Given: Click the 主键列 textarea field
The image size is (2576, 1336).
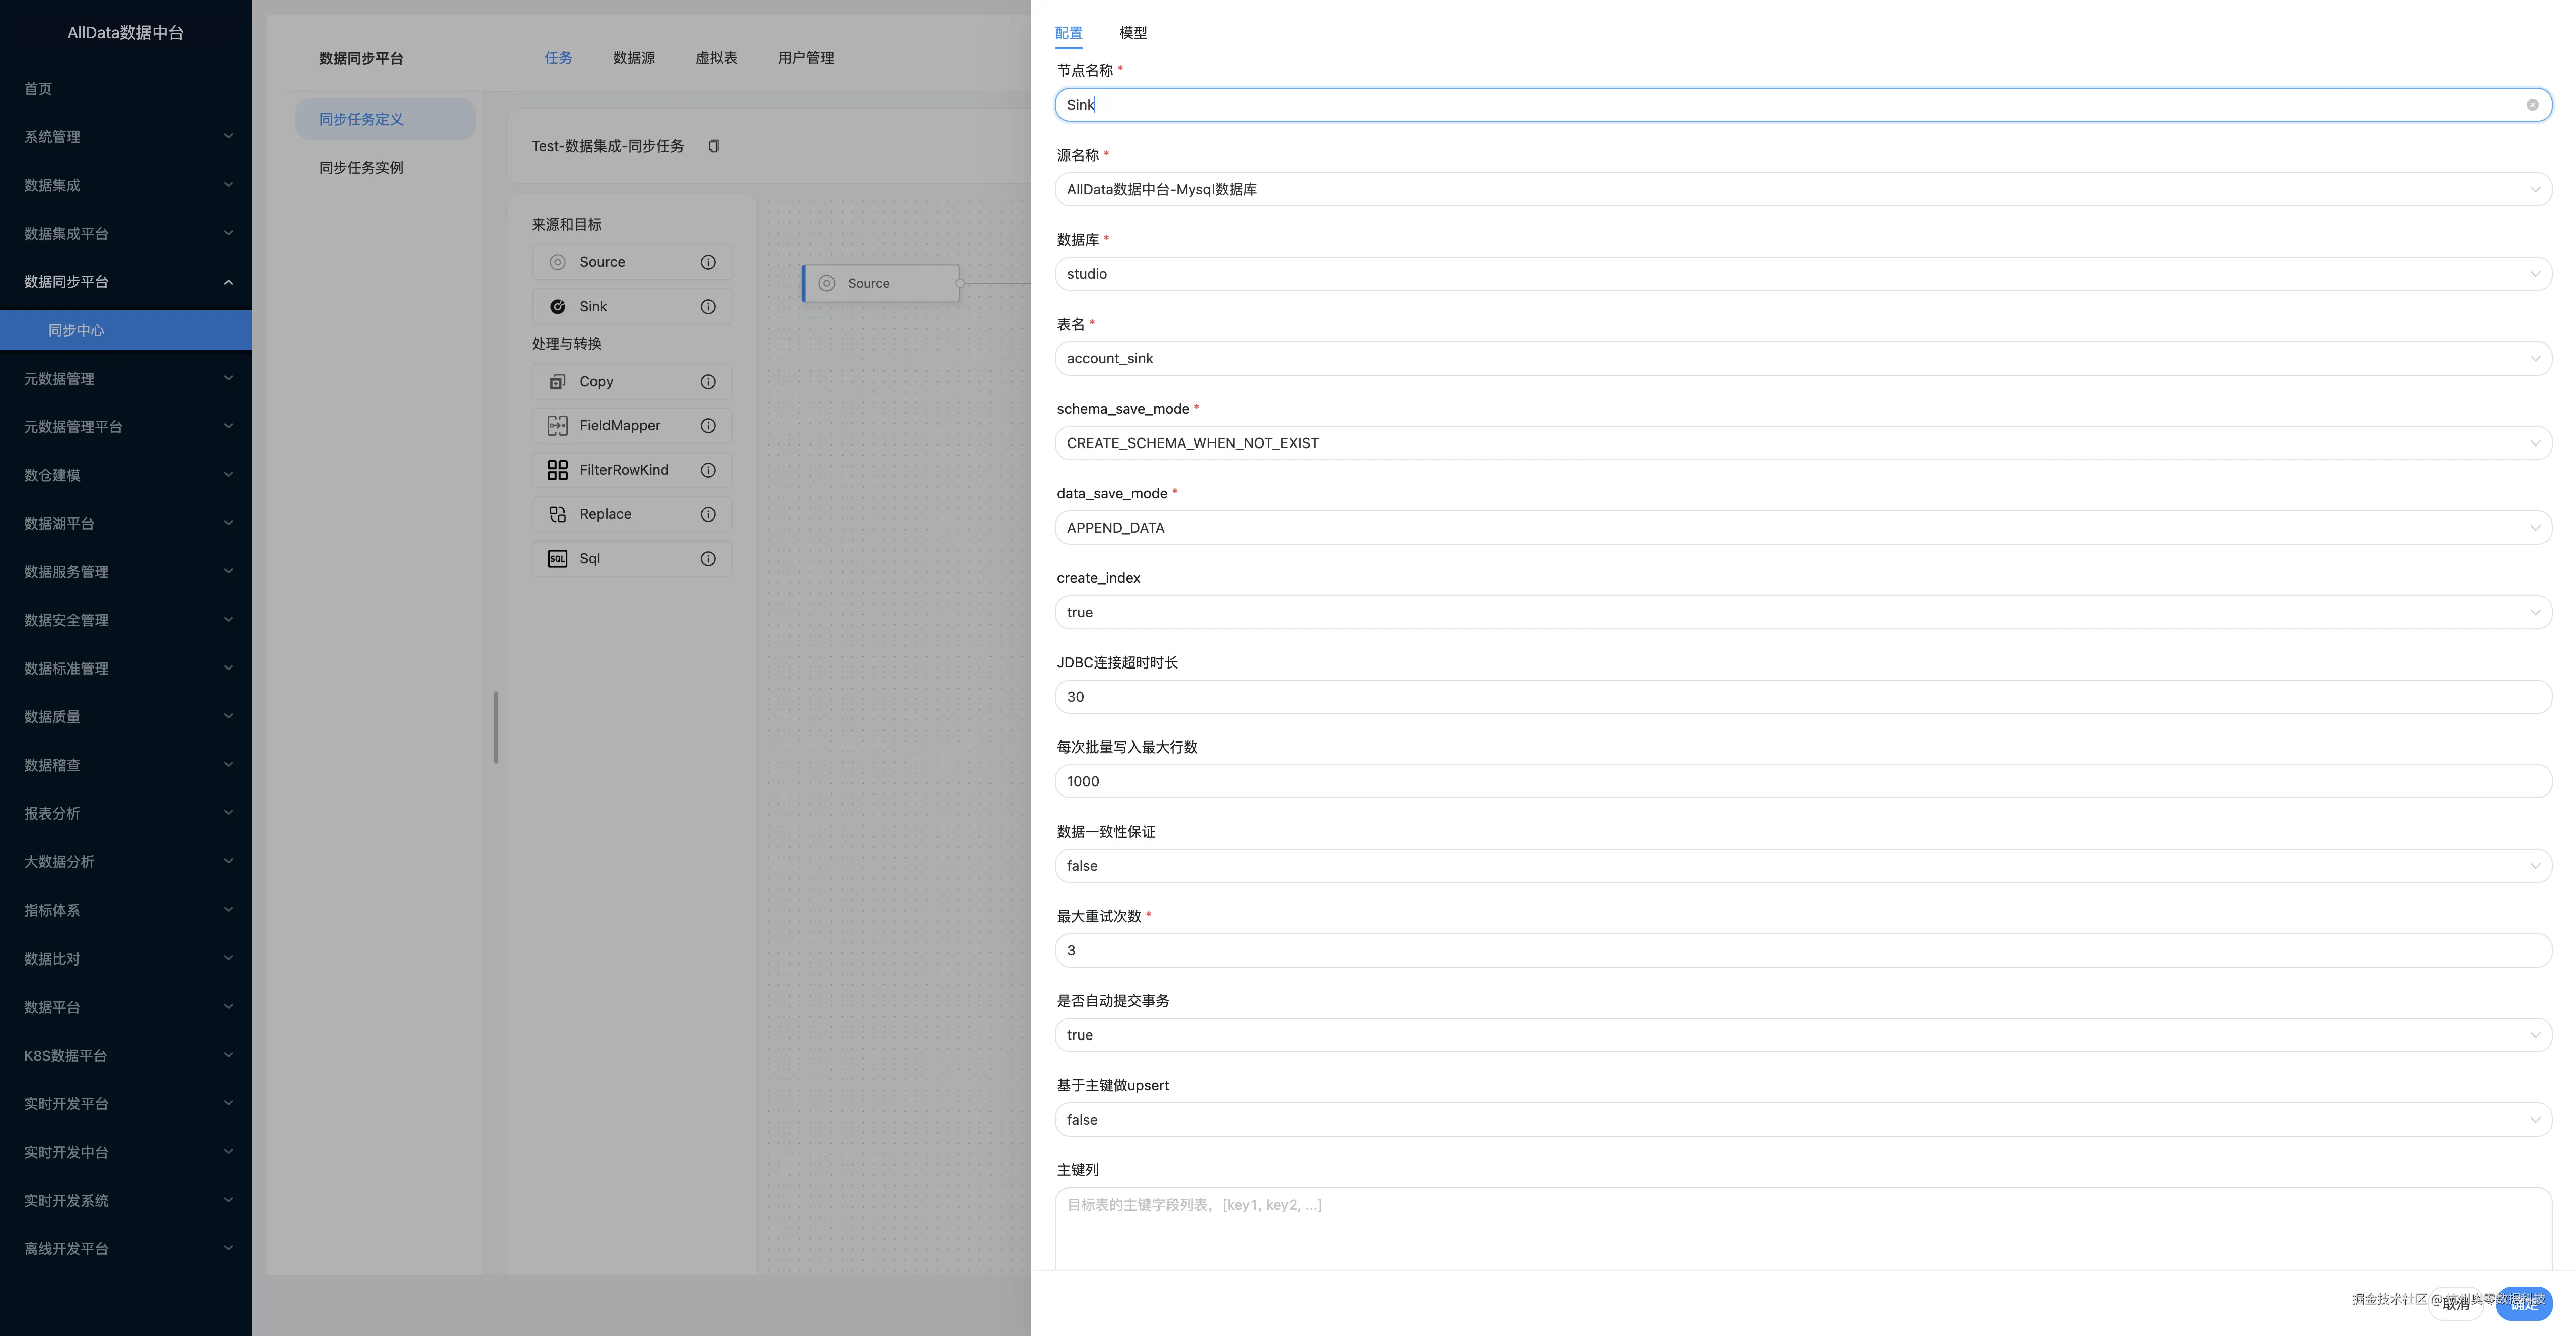Looking at the screenshot, I should point(1802,1228).
